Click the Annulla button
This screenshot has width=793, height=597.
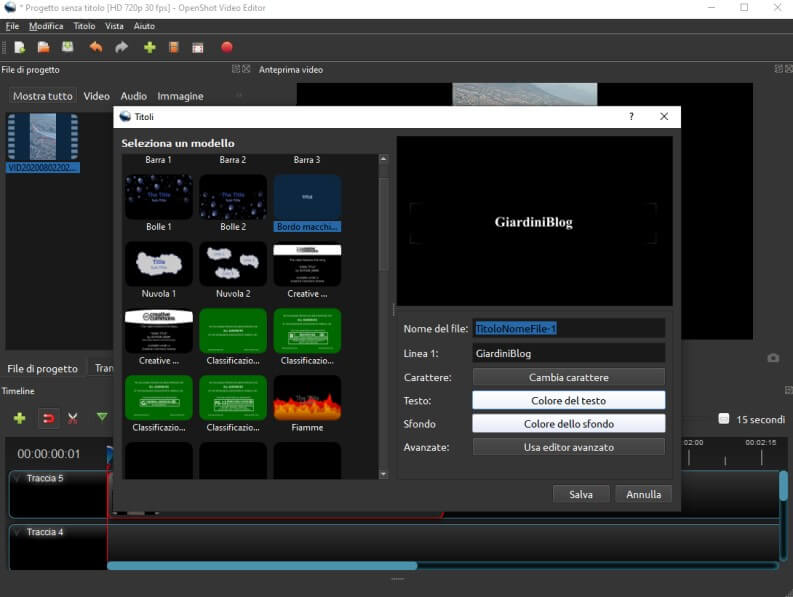coord(643,494)
